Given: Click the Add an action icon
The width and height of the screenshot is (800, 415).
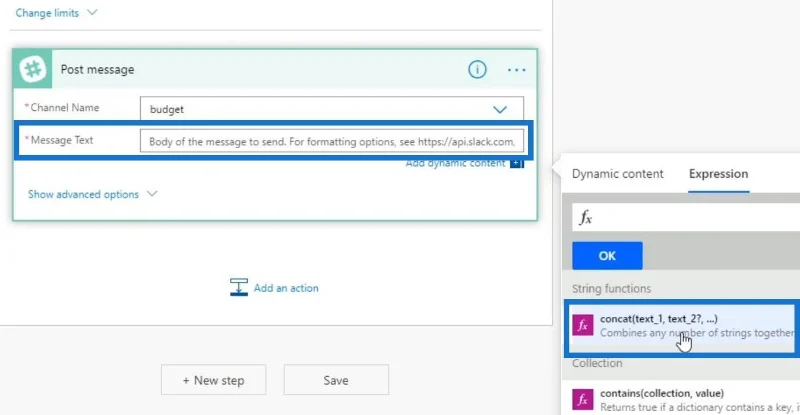Looking at the screenshot, I should coord(238,287).
